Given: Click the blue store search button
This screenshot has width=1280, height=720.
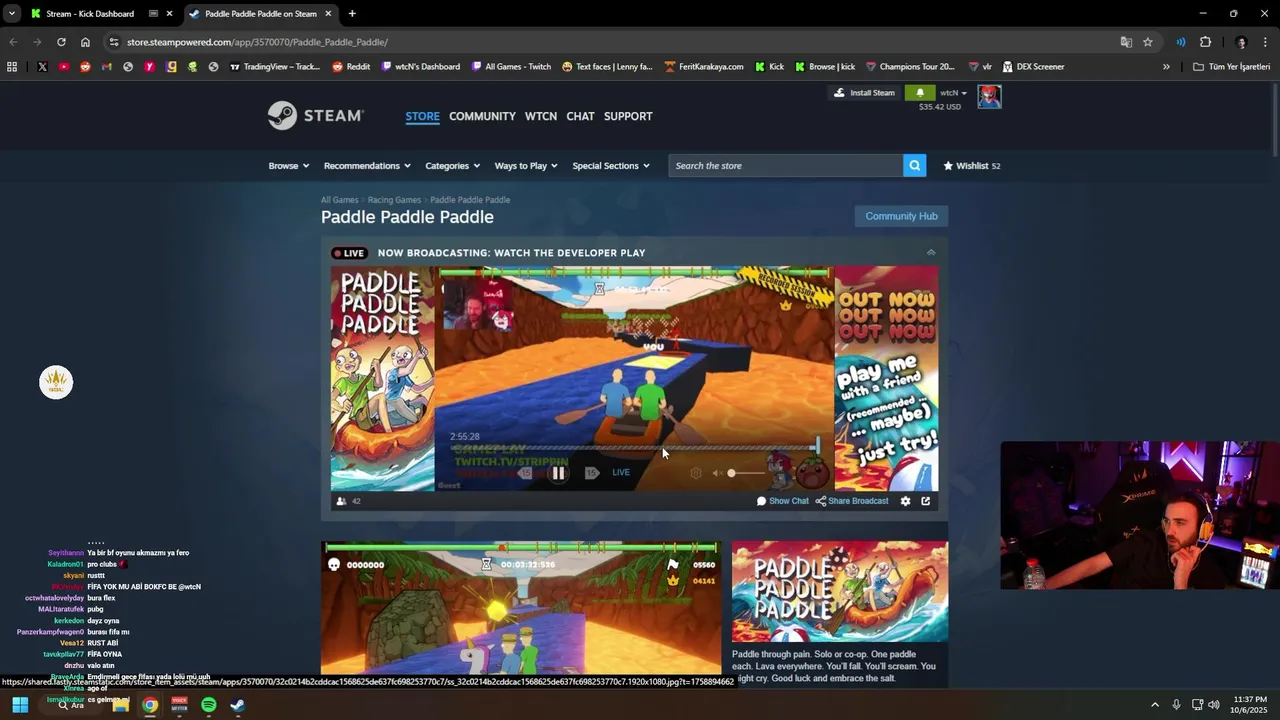Looking at the screenshot, I should coord(914,166).
